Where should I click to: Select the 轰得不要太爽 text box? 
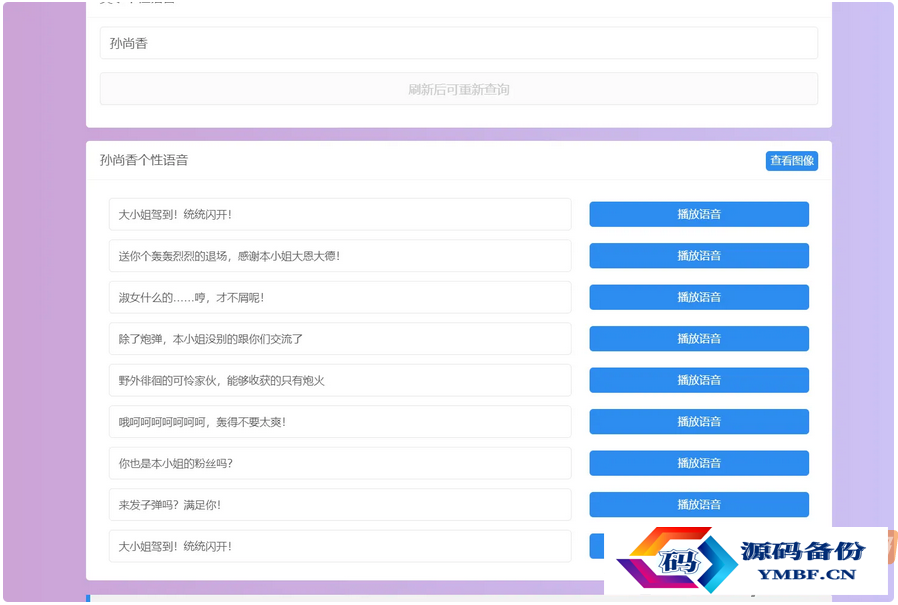point(340,422)
